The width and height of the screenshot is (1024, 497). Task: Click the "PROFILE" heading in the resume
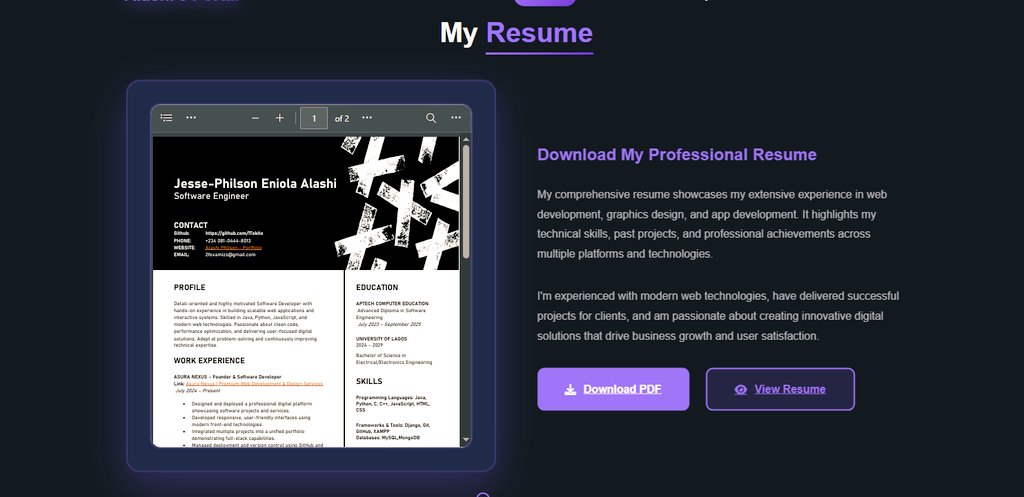[x=189, y=287]
